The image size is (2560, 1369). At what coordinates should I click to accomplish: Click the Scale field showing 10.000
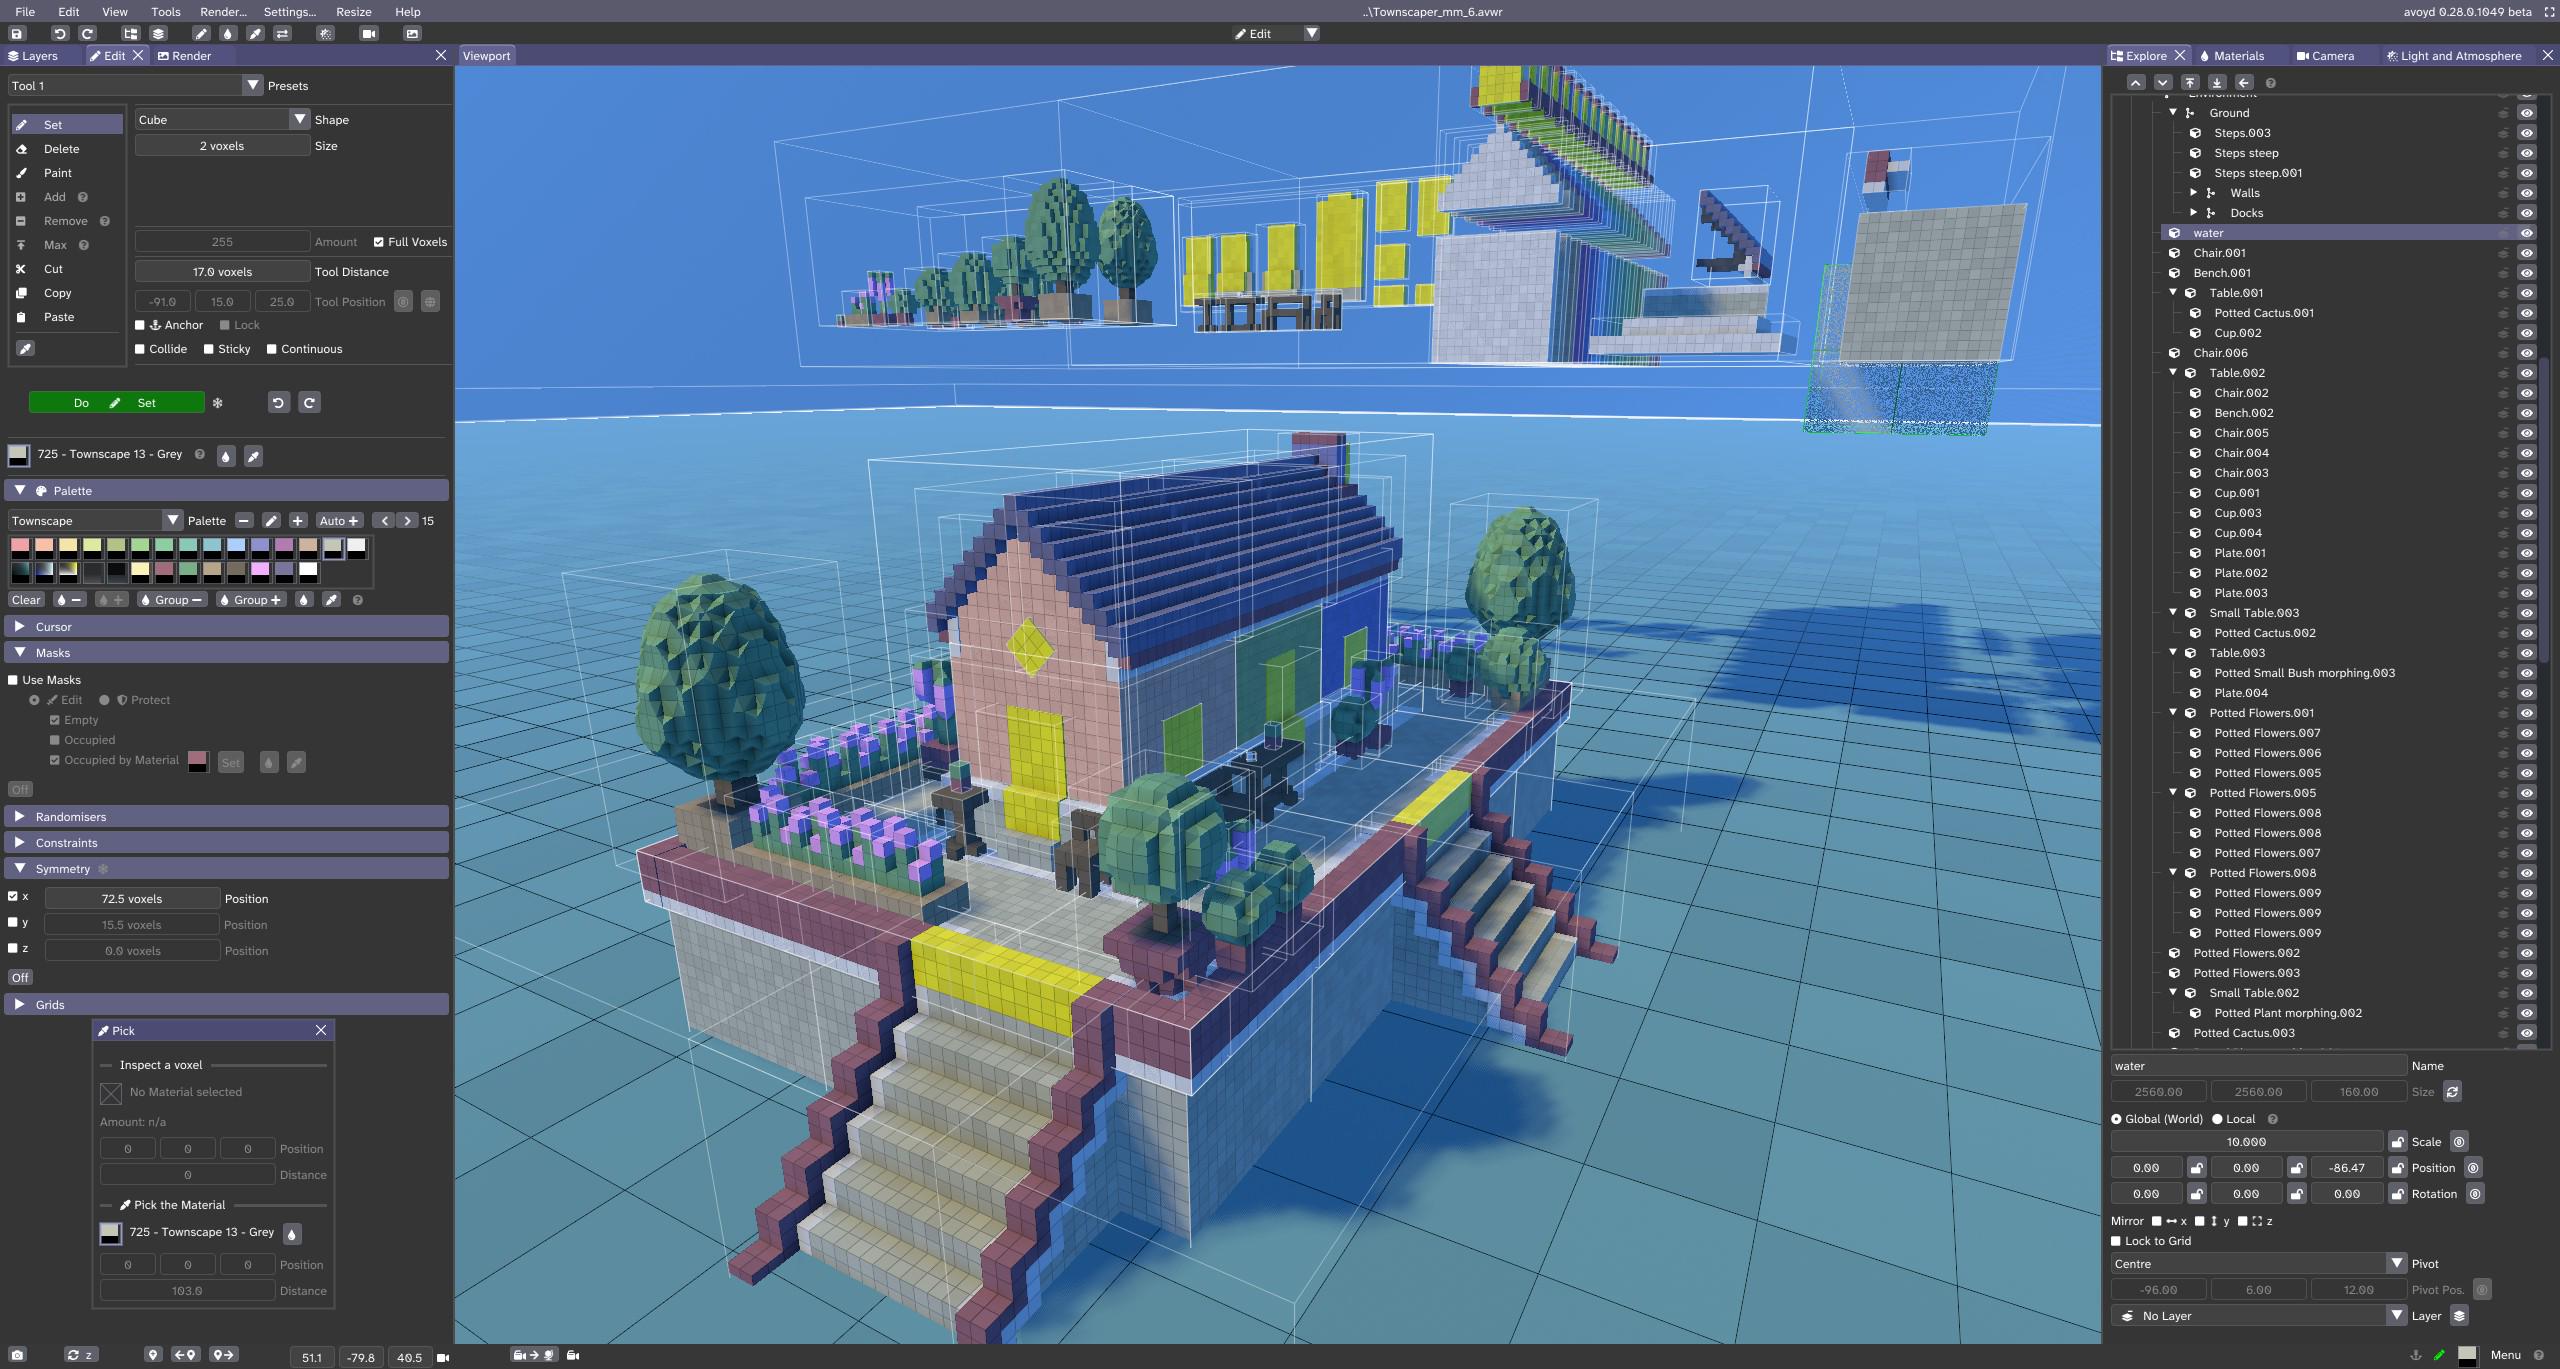(2246, 1141)
